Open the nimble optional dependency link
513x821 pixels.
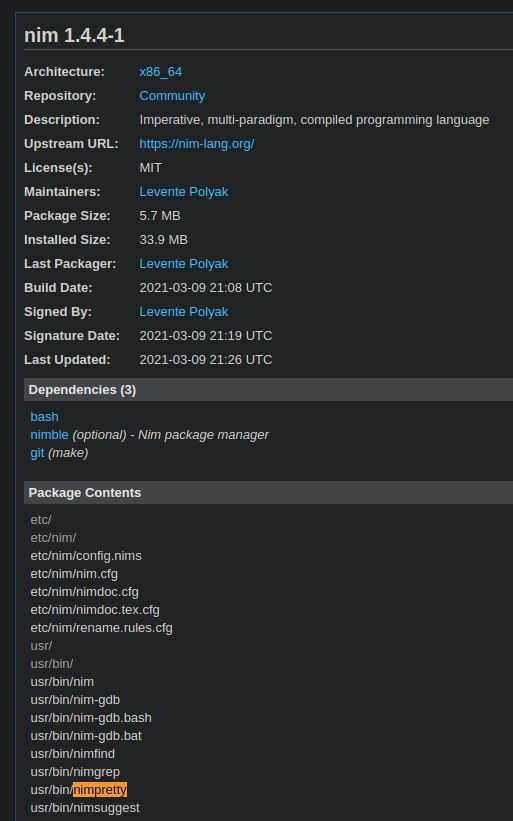(x=49, y=435)
